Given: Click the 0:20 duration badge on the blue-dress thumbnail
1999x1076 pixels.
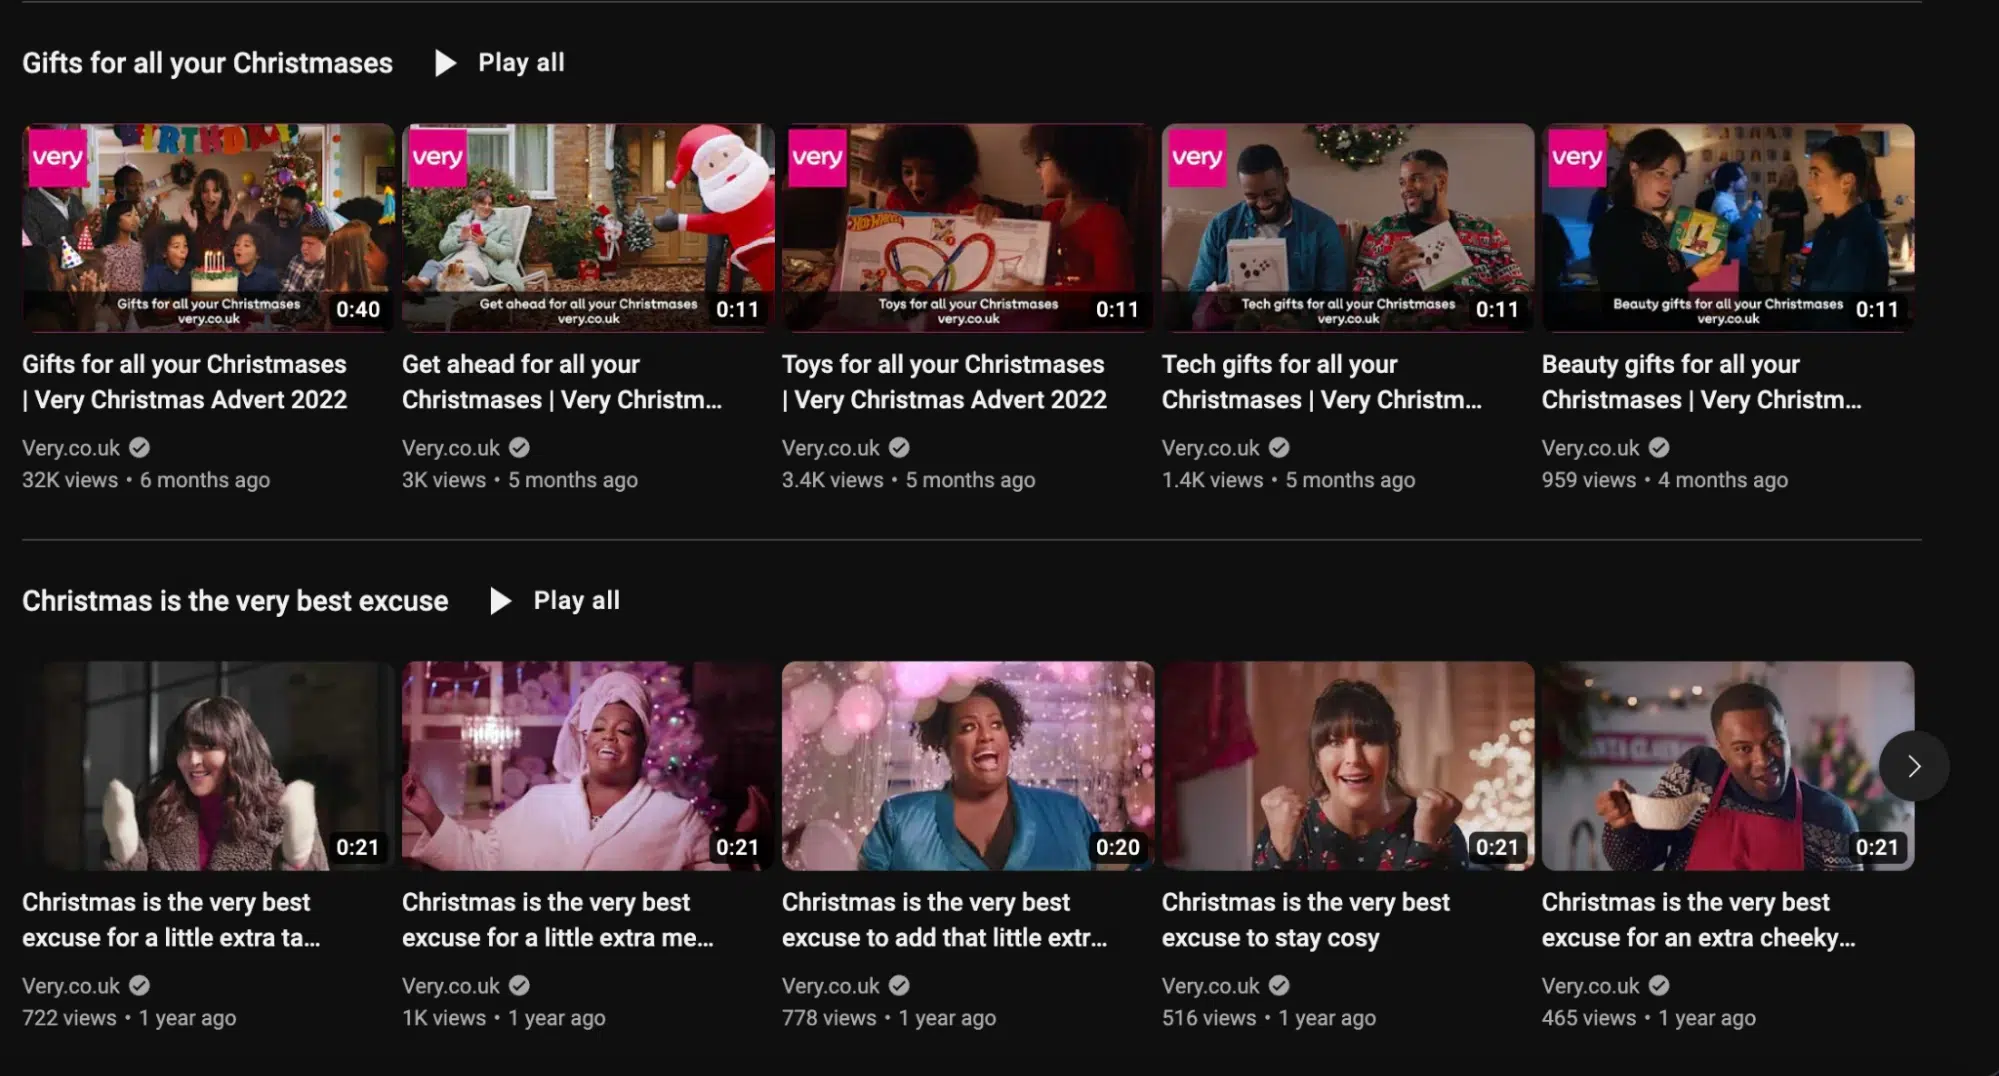Looking at the screenshot, I should (x=1117, y=847).
